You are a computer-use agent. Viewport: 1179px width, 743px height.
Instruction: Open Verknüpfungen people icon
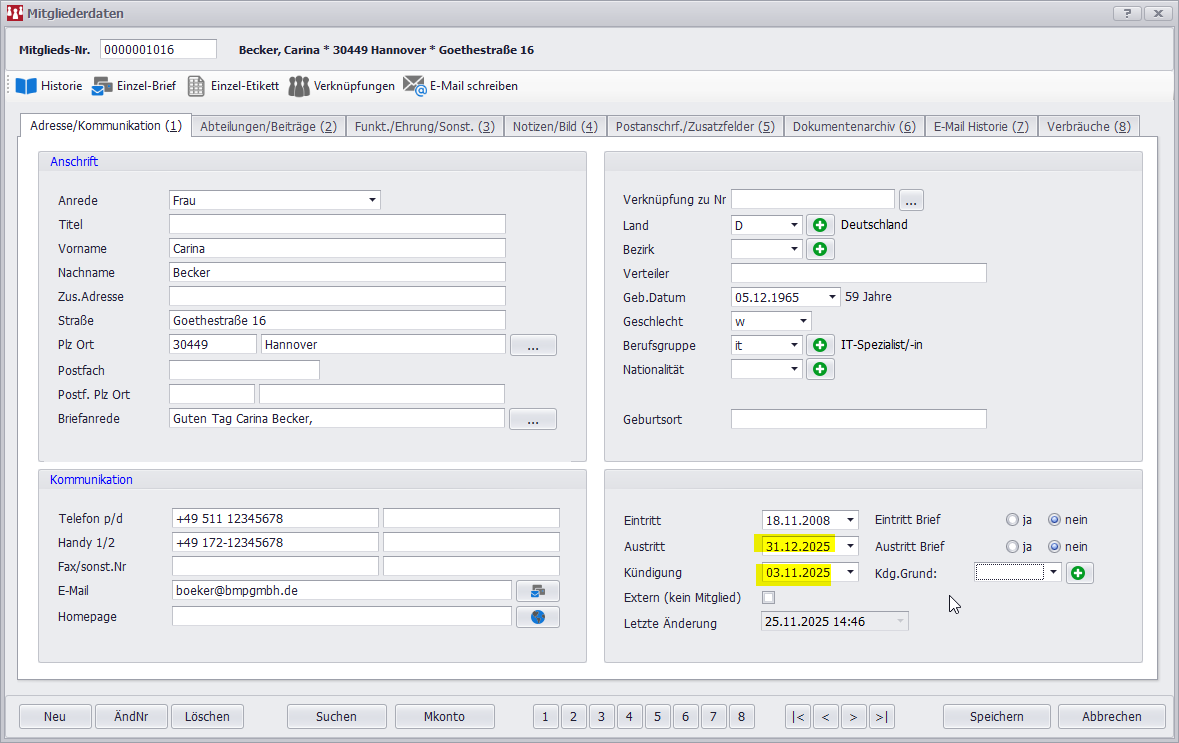pyautogui.click(x=299, y=86)
